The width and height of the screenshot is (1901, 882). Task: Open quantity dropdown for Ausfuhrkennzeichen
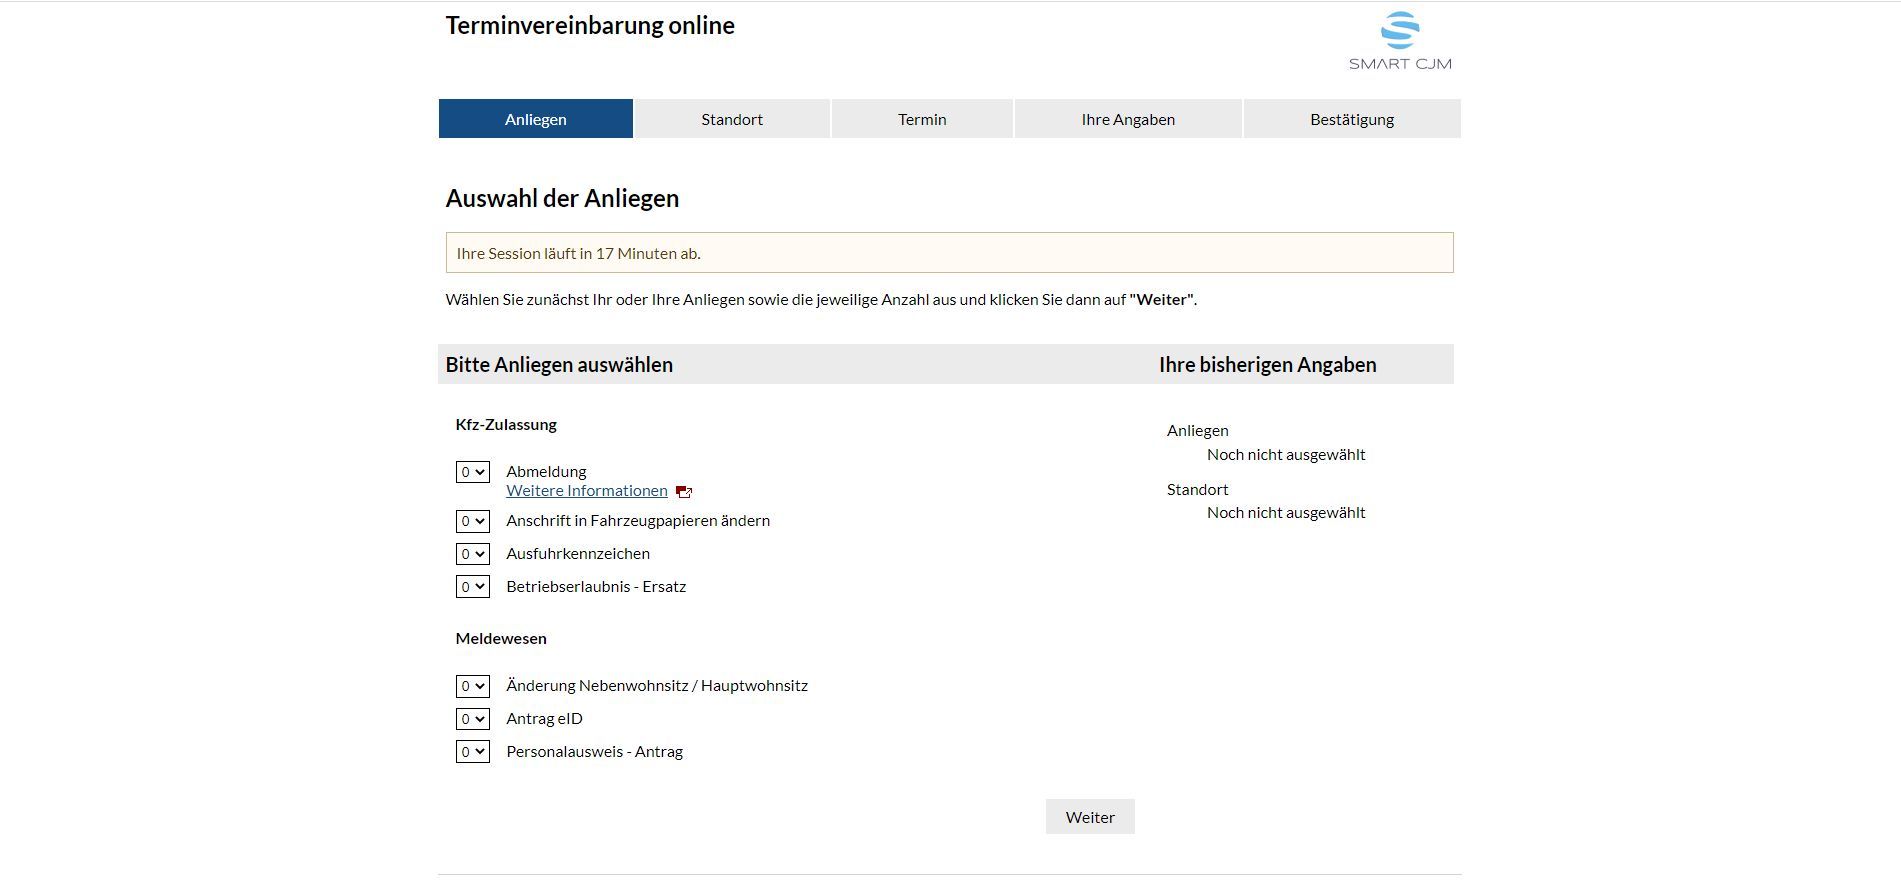(x=473, y=554)
